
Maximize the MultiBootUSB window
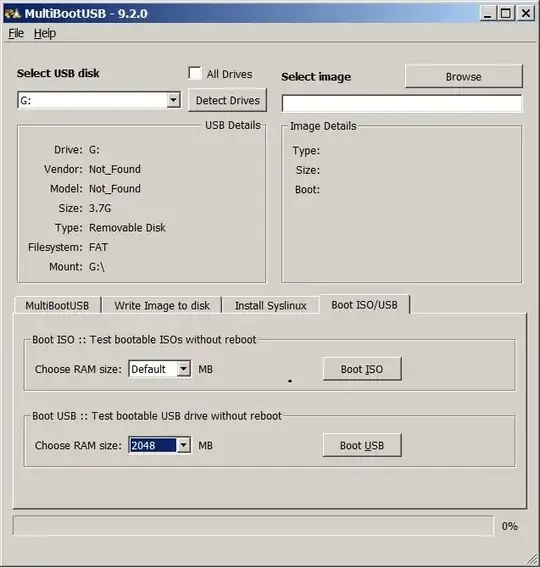506,14
